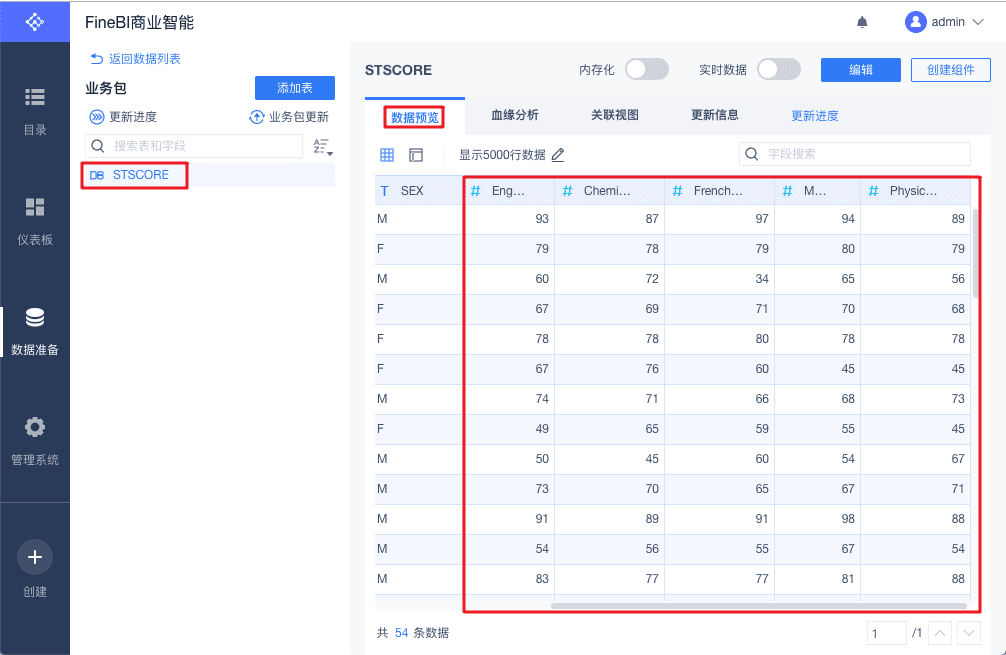
Task: Click the 添加表 button
Action: coord(294,88)
